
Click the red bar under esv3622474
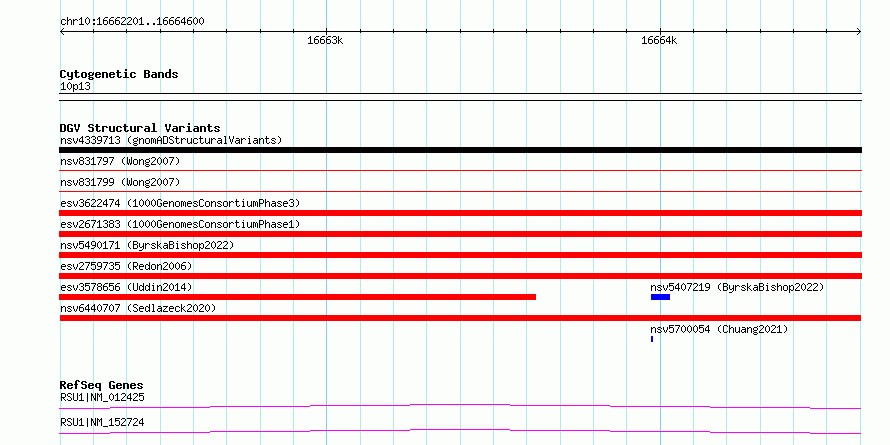pyautogui.click(x=460, y=213)
